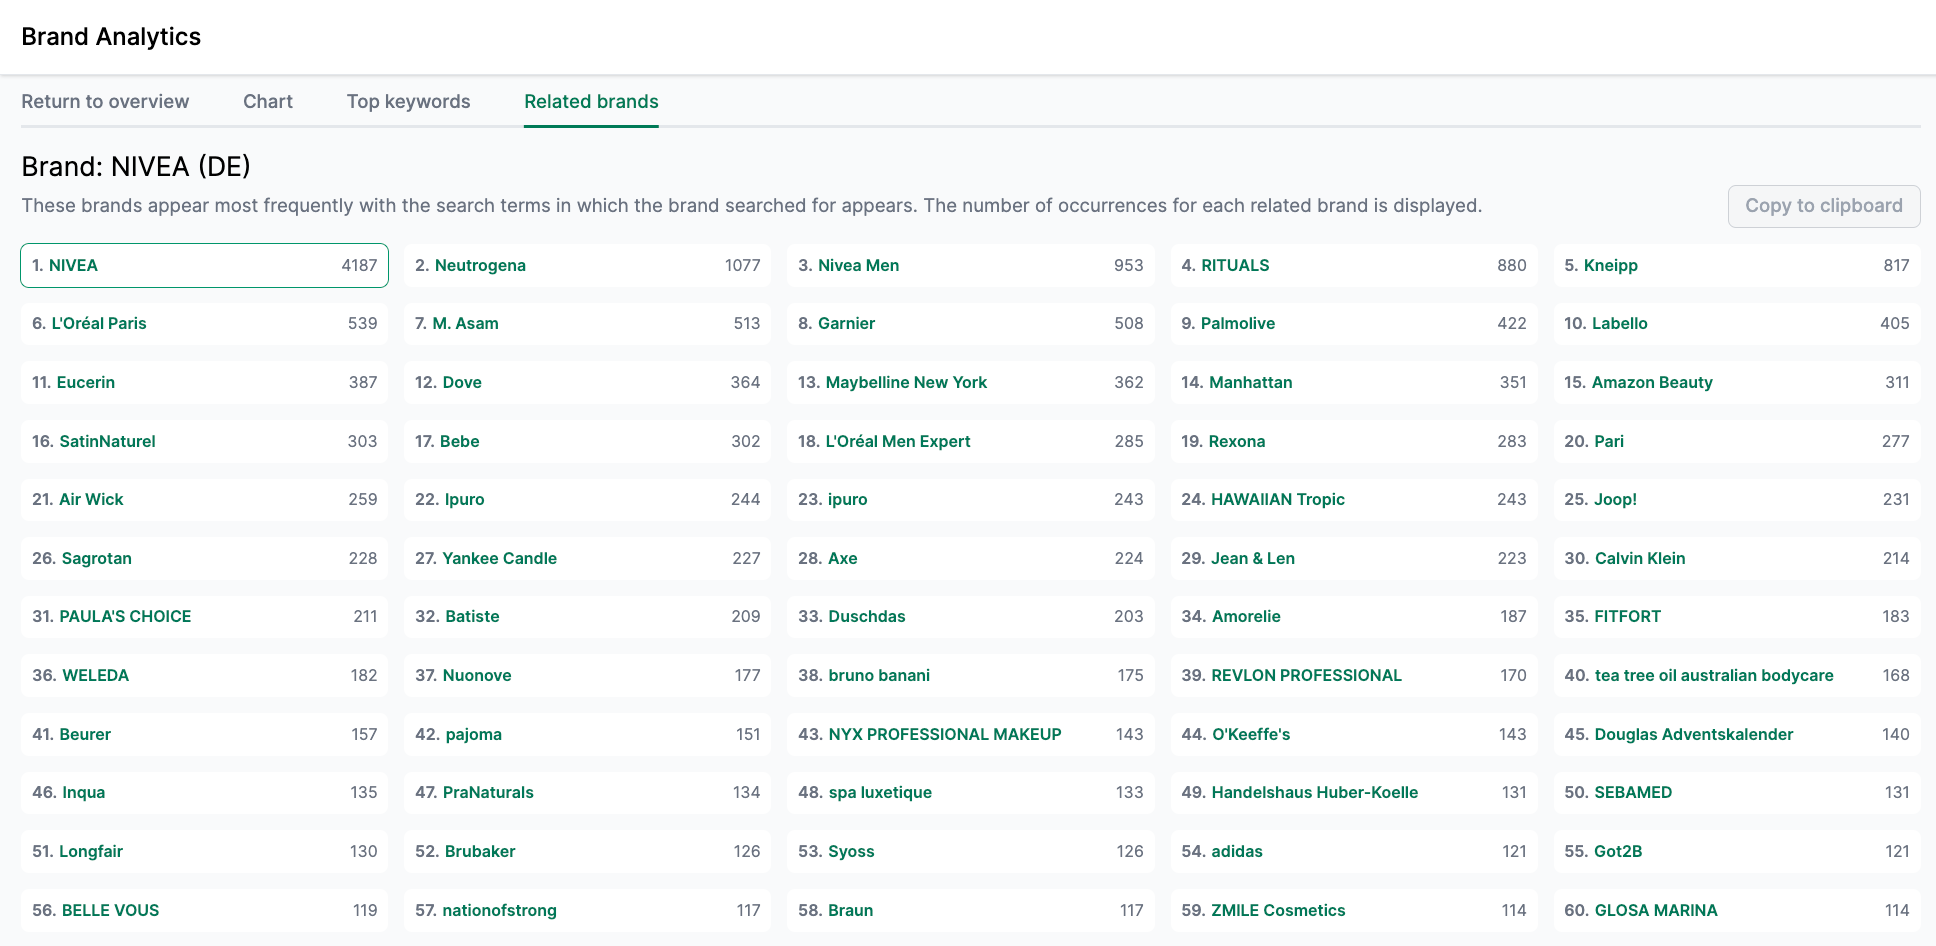Screen dimensions: 1936x946
Task: Open the HAWAIIAN Tropic entry
Action: [1277, 499]
